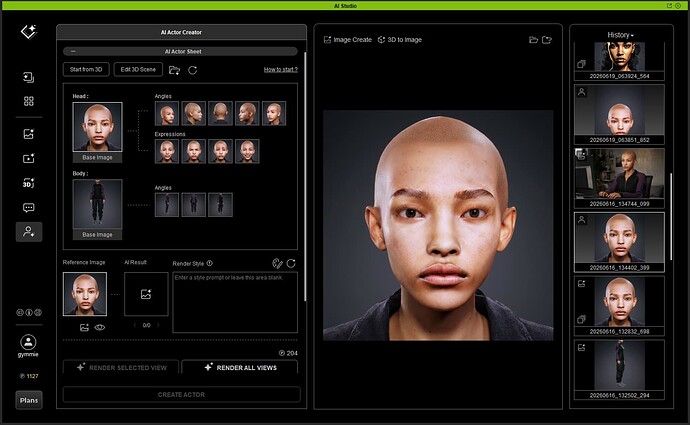Click the AI Actor Creator panel scrollbar
Viewport: 690px width, 425px height.
tap(305, 176)
